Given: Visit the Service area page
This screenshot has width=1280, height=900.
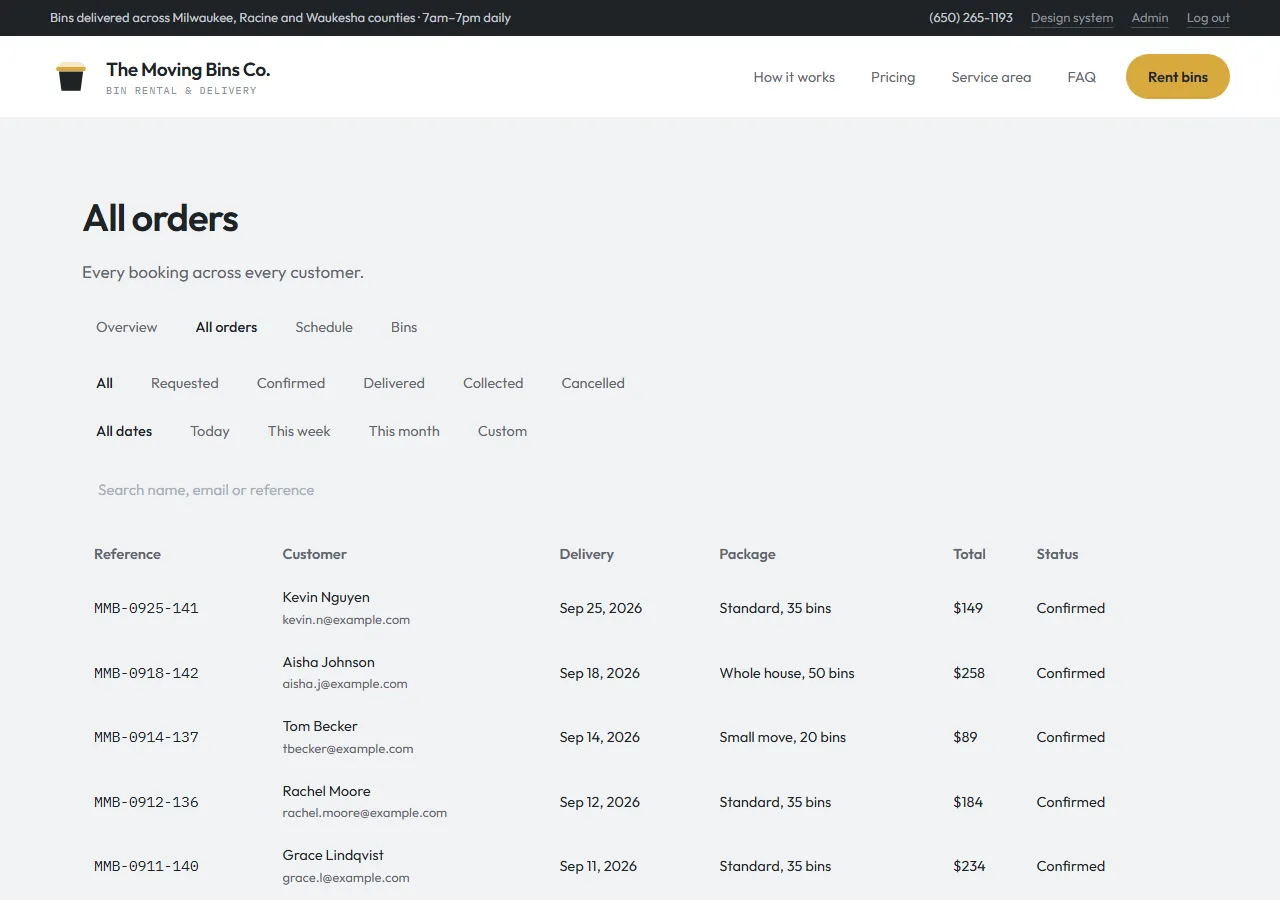Looking at the screenshot, I should (991, 77).
